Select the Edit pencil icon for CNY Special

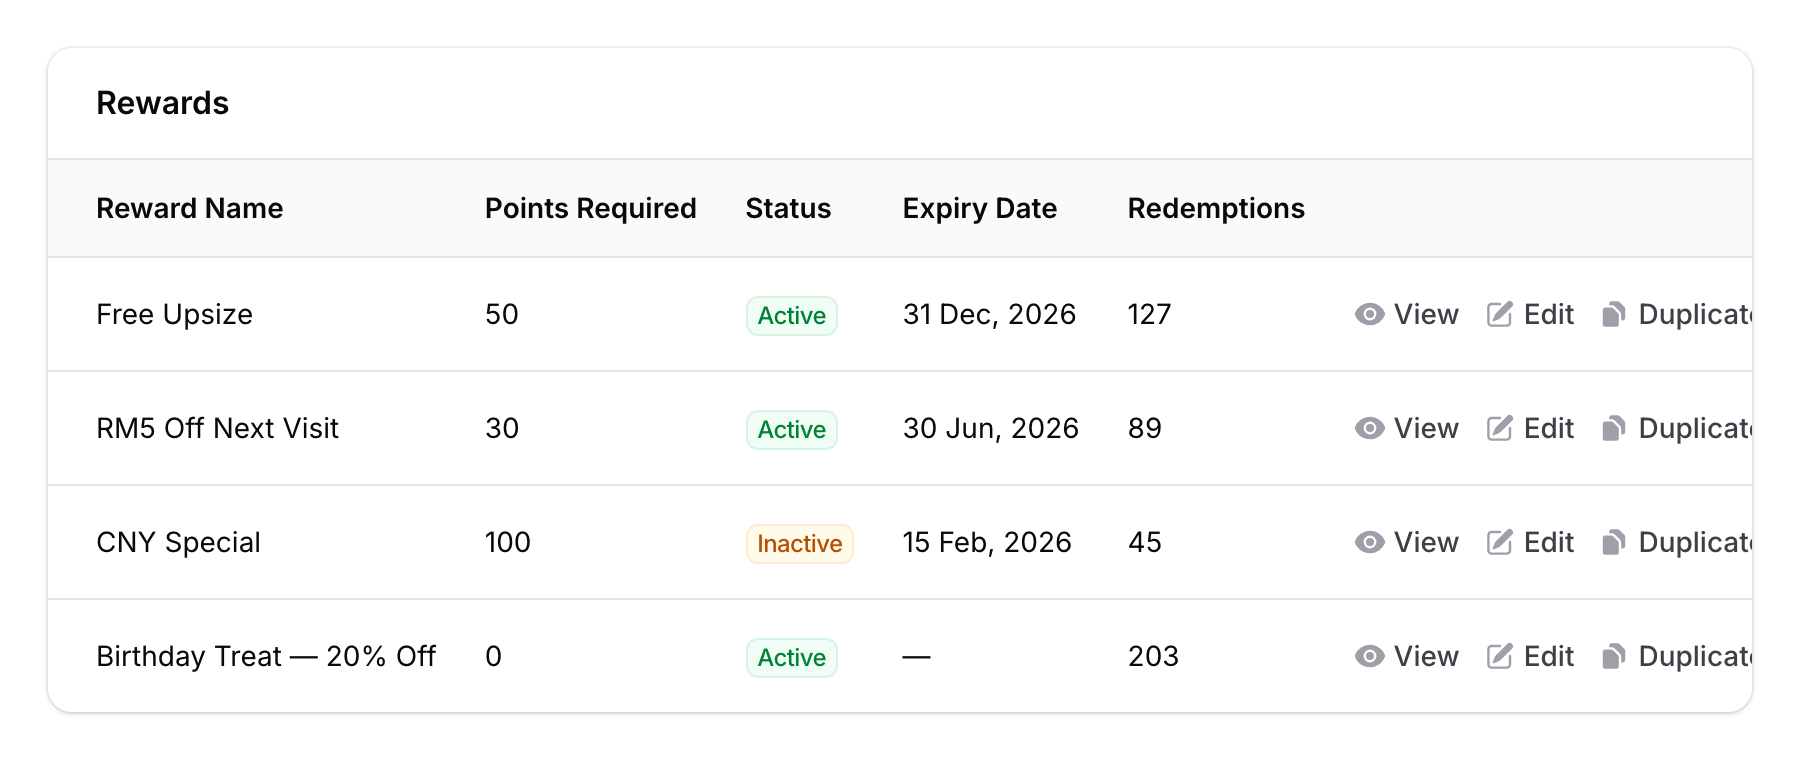pyautogui.click(x=1499, y=542)
